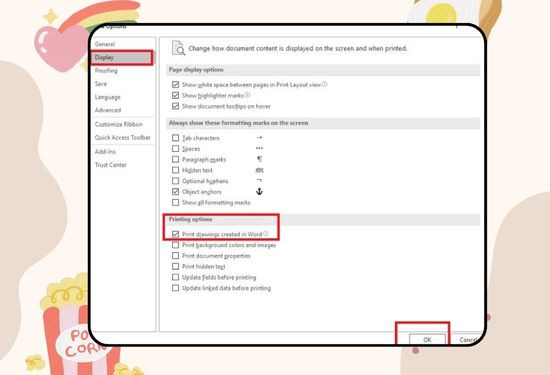
Task: Select the Display category
Action: [x=122, y=58]
